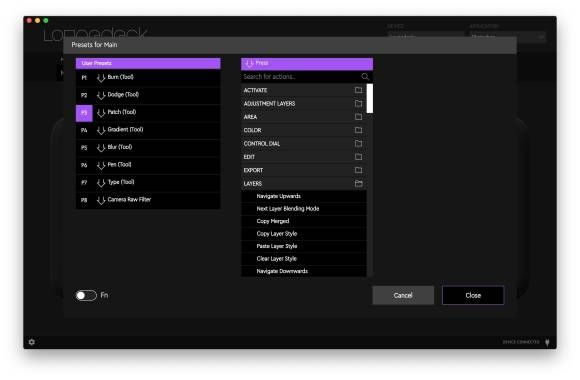Toggle the Fn switch
This screenshot has width=580, height=380.
(x=86, y=295)
